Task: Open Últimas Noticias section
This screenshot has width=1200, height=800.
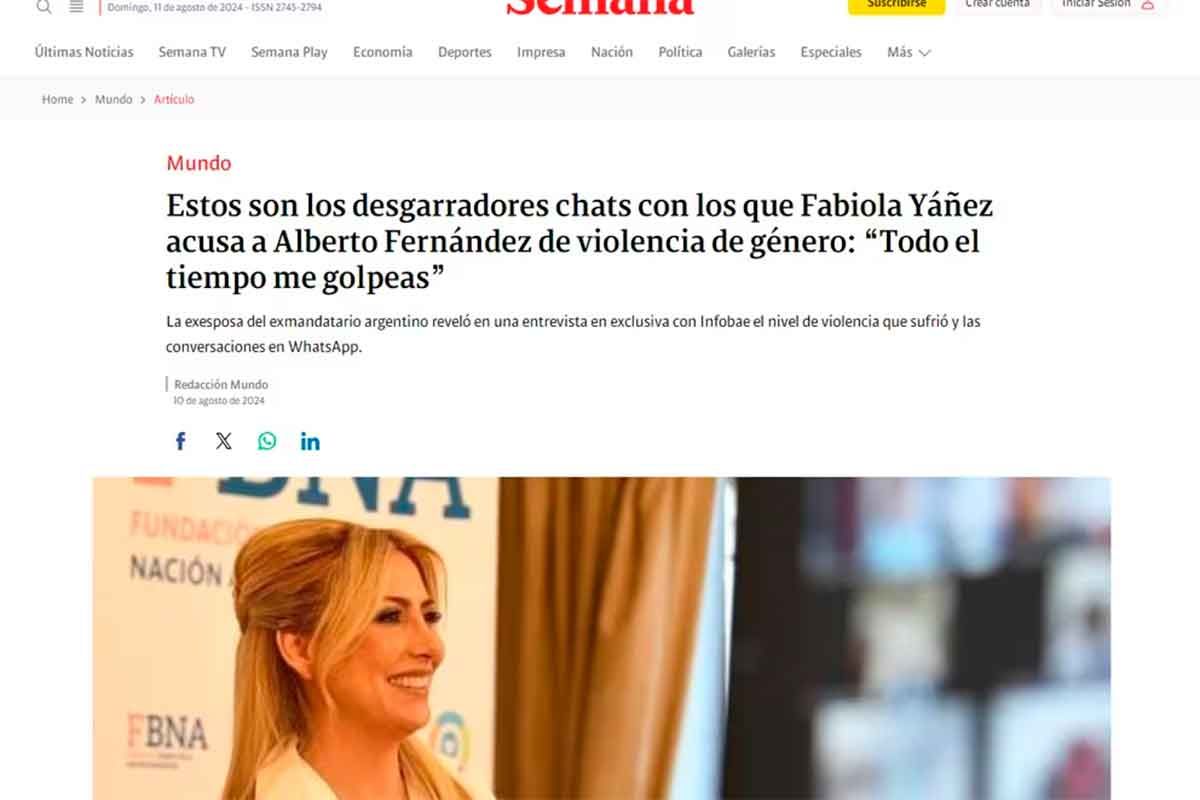Action: point(84,52)
